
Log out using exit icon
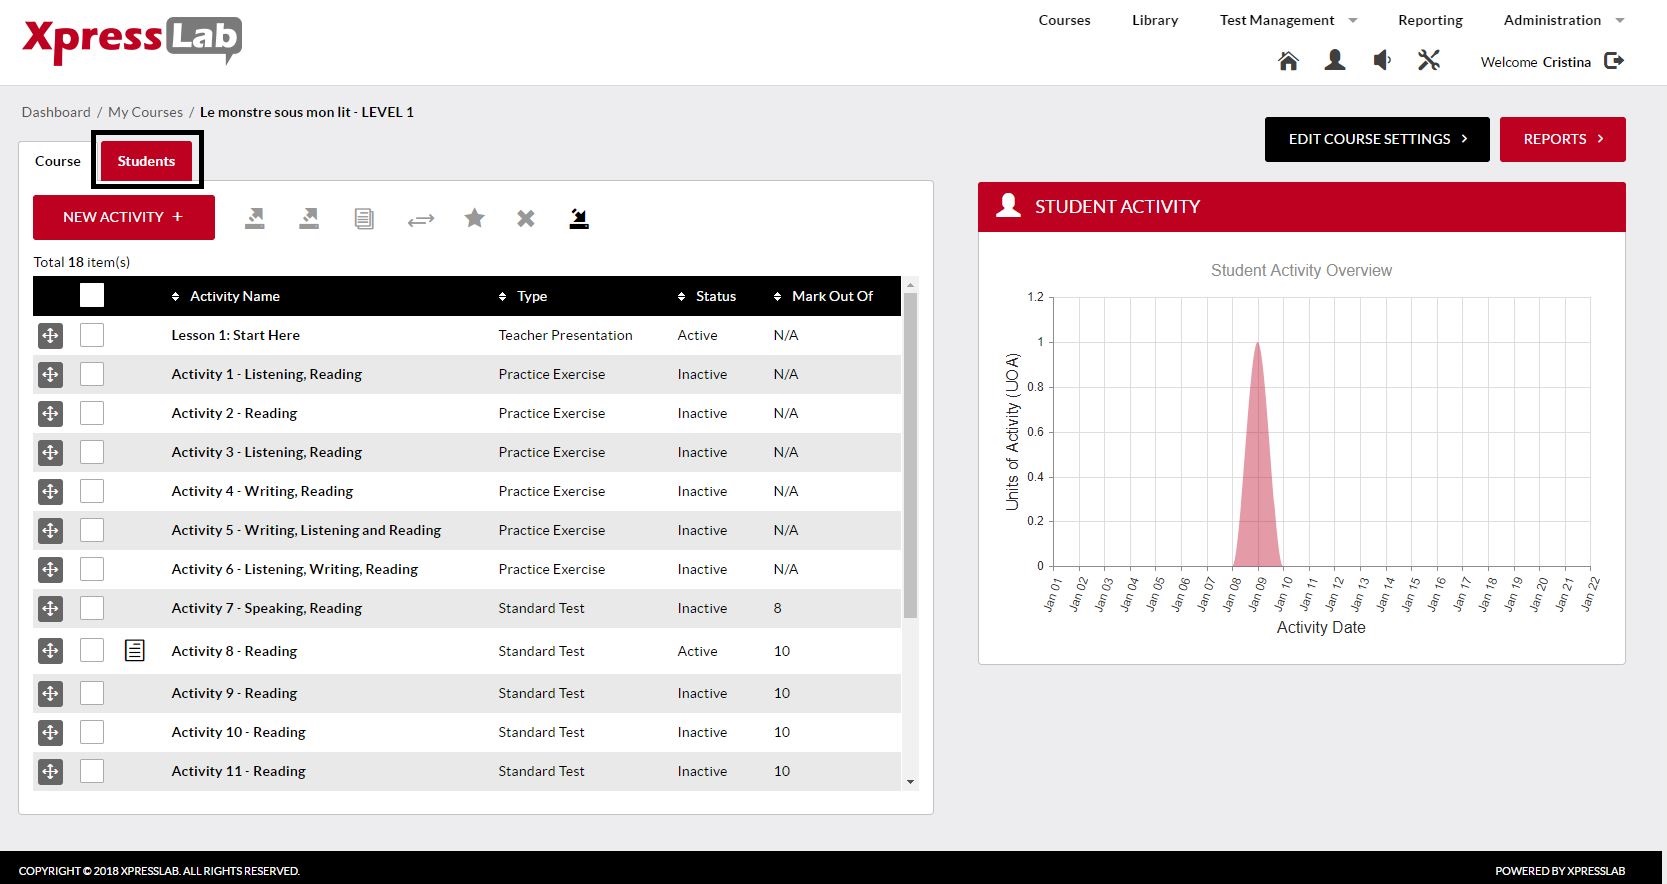[1614, 61]
